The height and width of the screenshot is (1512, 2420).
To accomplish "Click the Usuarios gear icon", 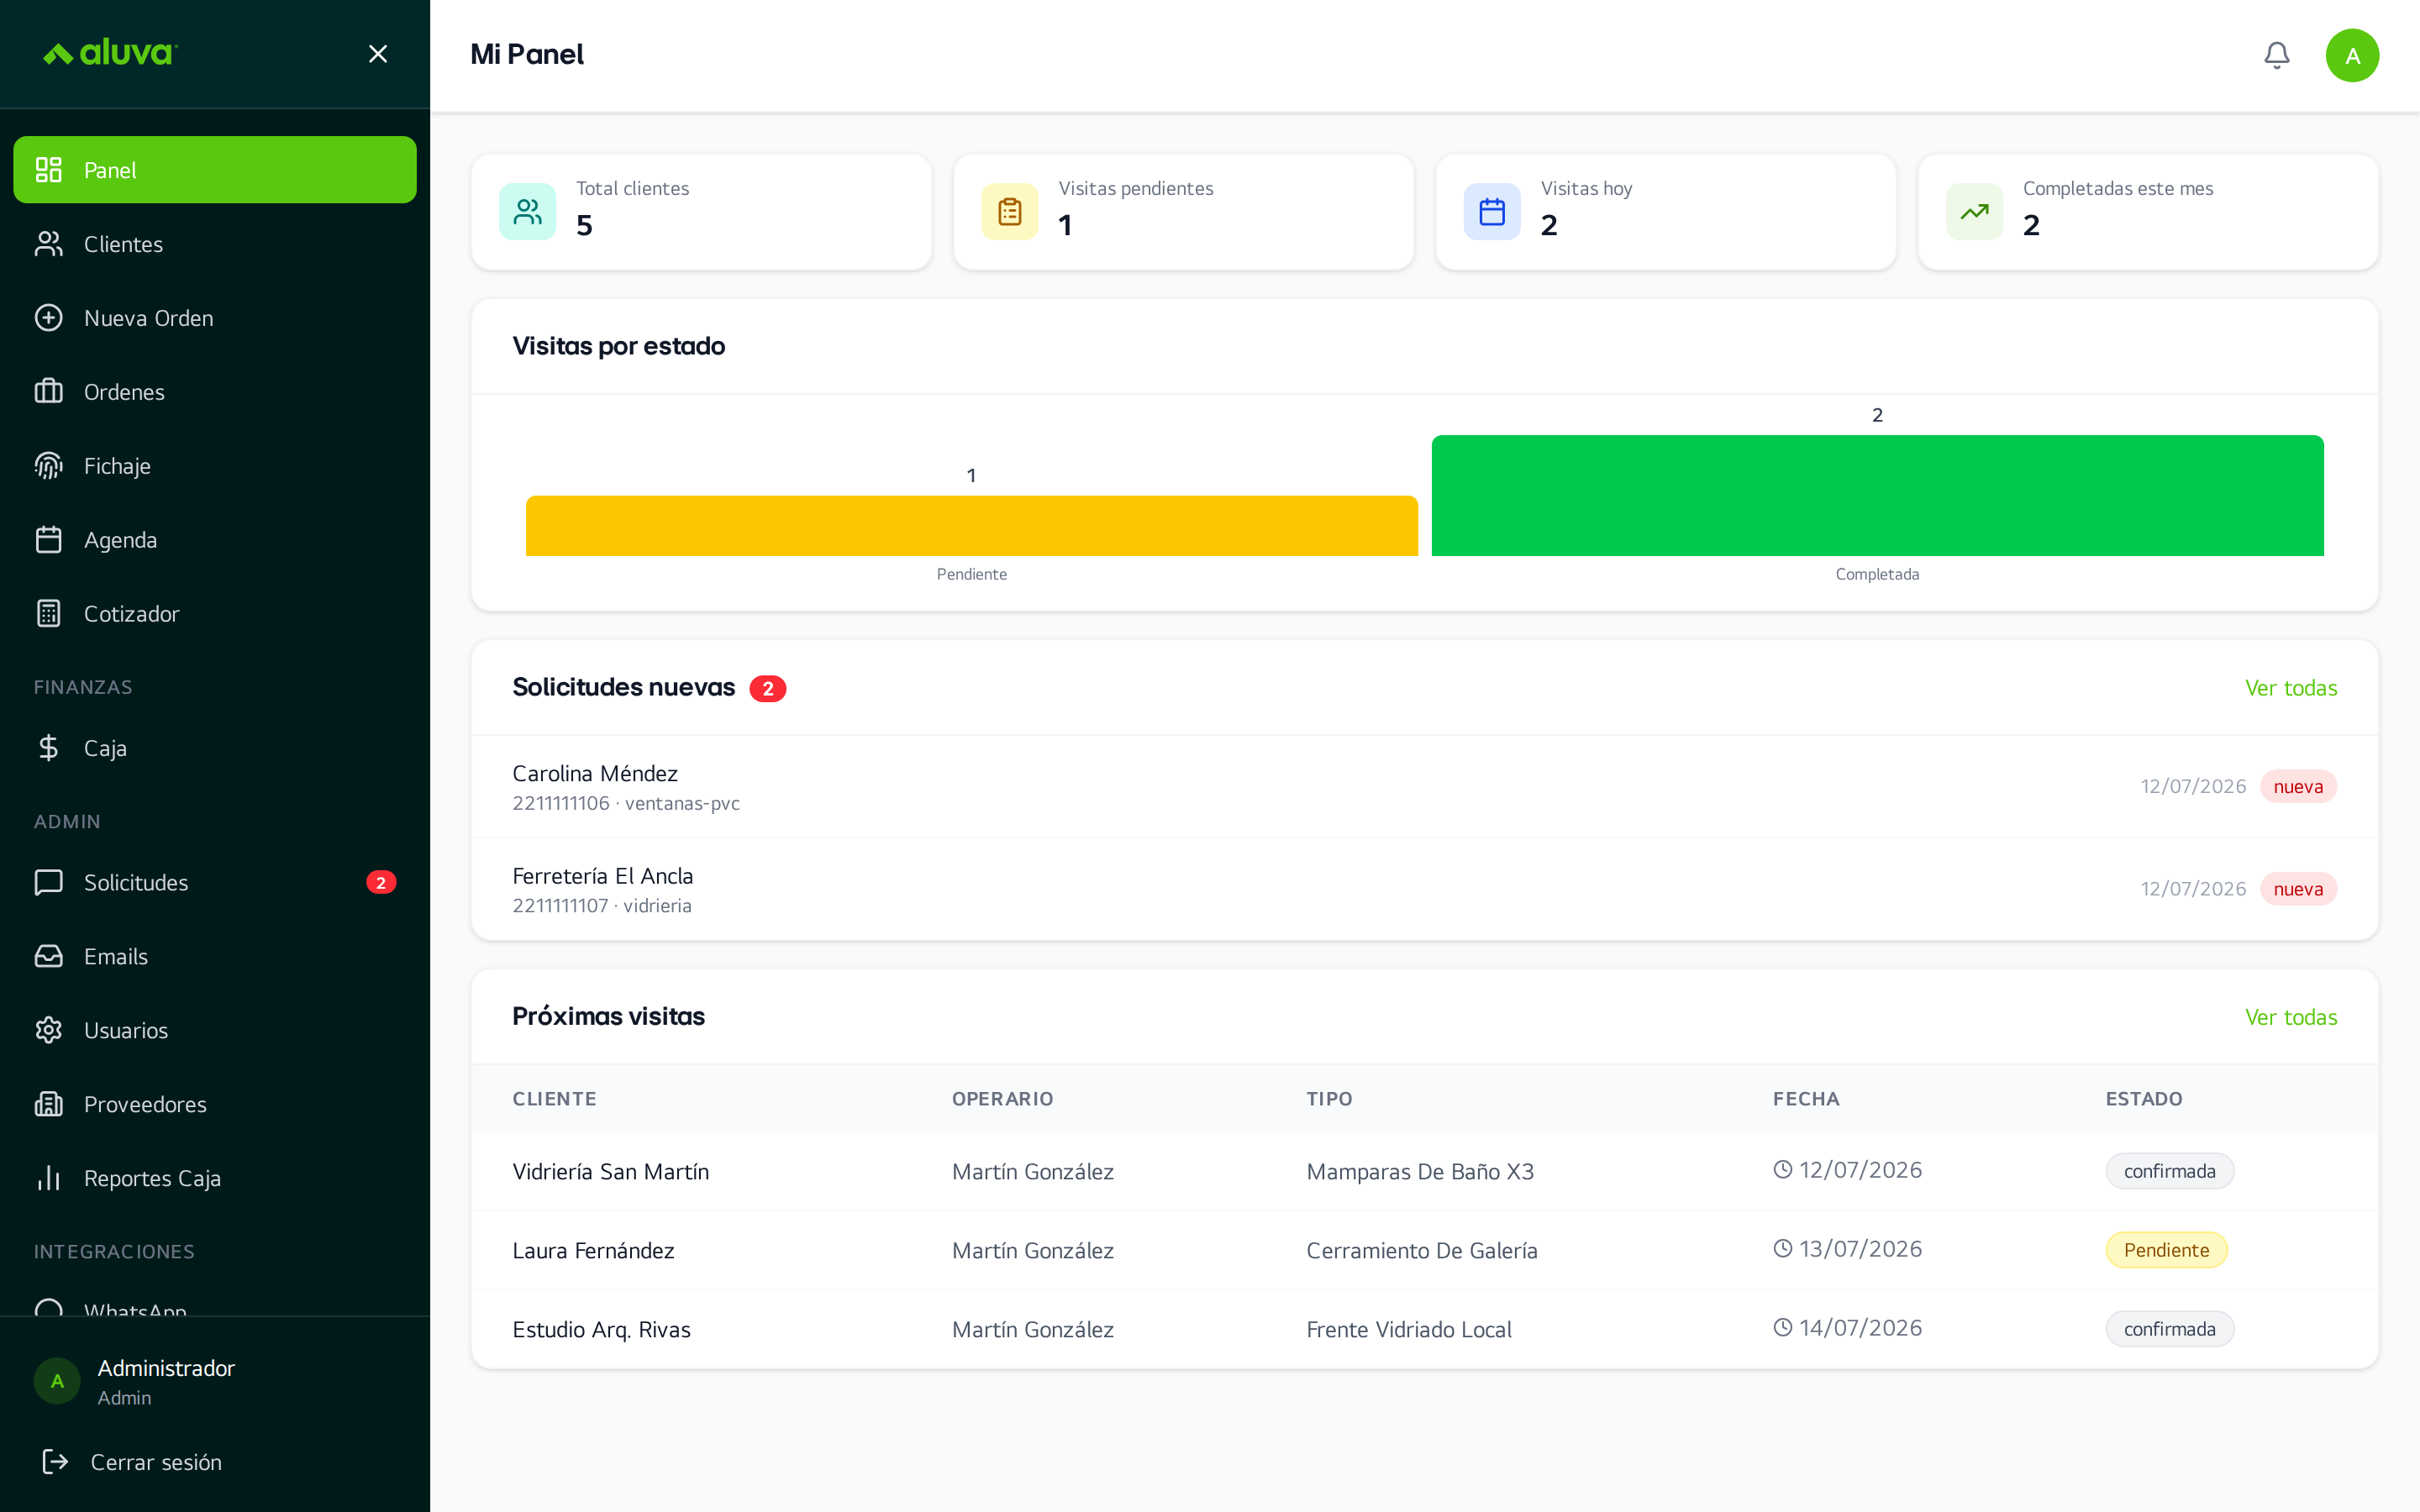I will pyautogui.click(x=49, y=1030).
